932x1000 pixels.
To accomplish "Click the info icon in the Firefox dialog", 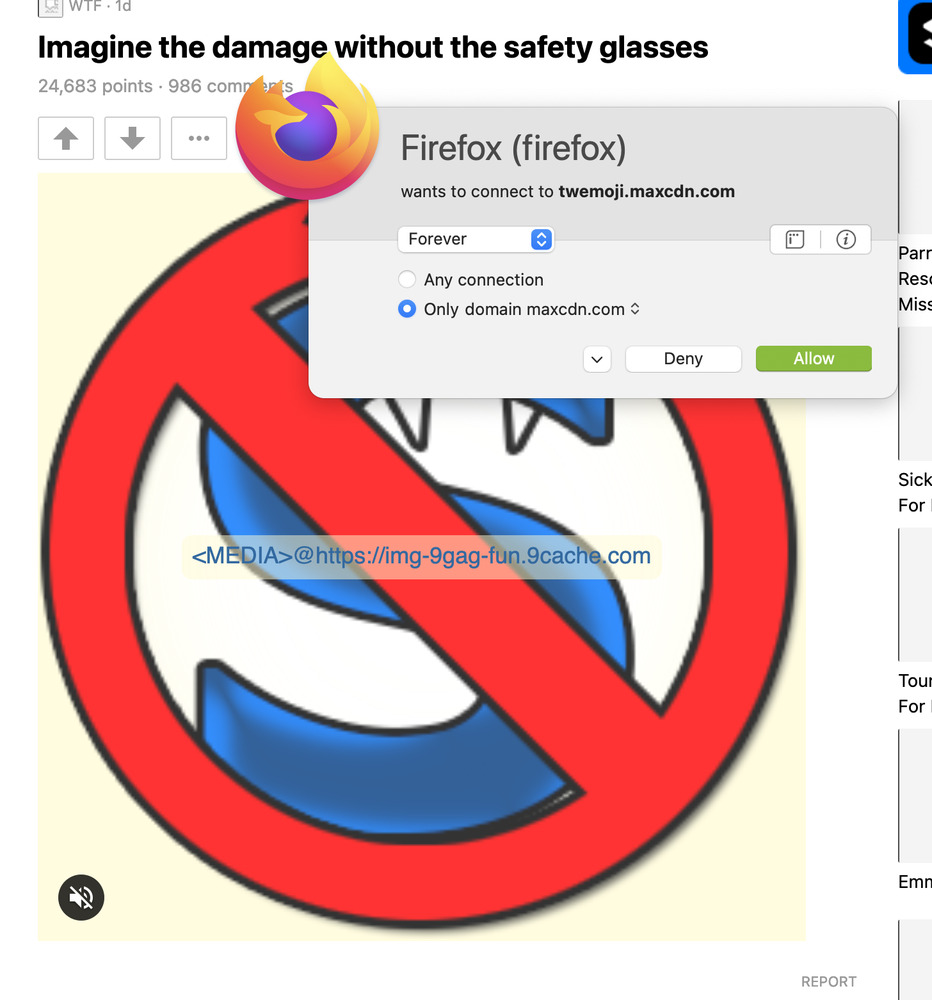I will 846,240.
